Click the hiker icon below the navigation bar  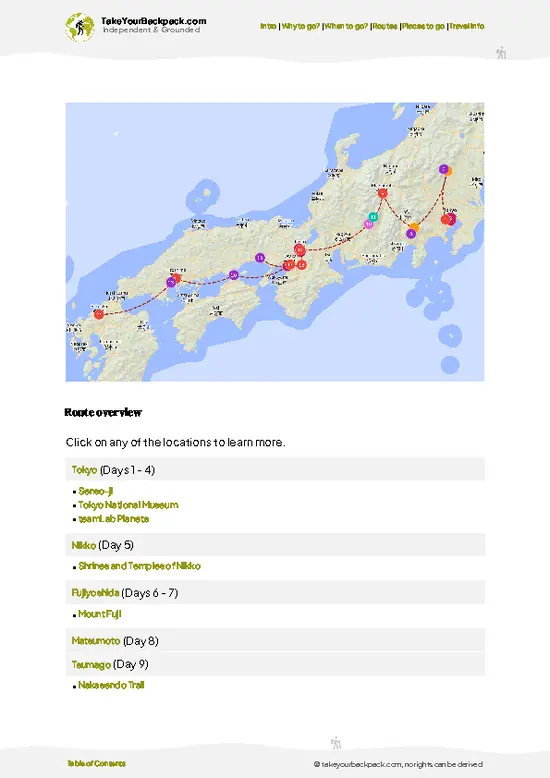click(501, 53)
